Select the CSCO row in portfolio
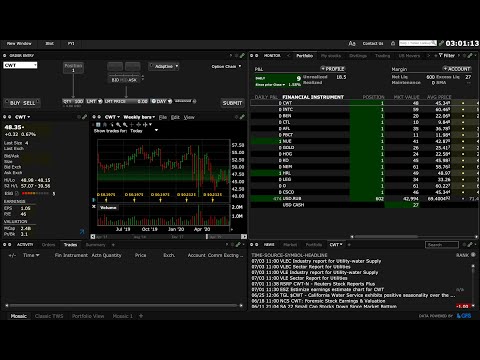Viewport: 480px width, 360px height. click(364, 192)
